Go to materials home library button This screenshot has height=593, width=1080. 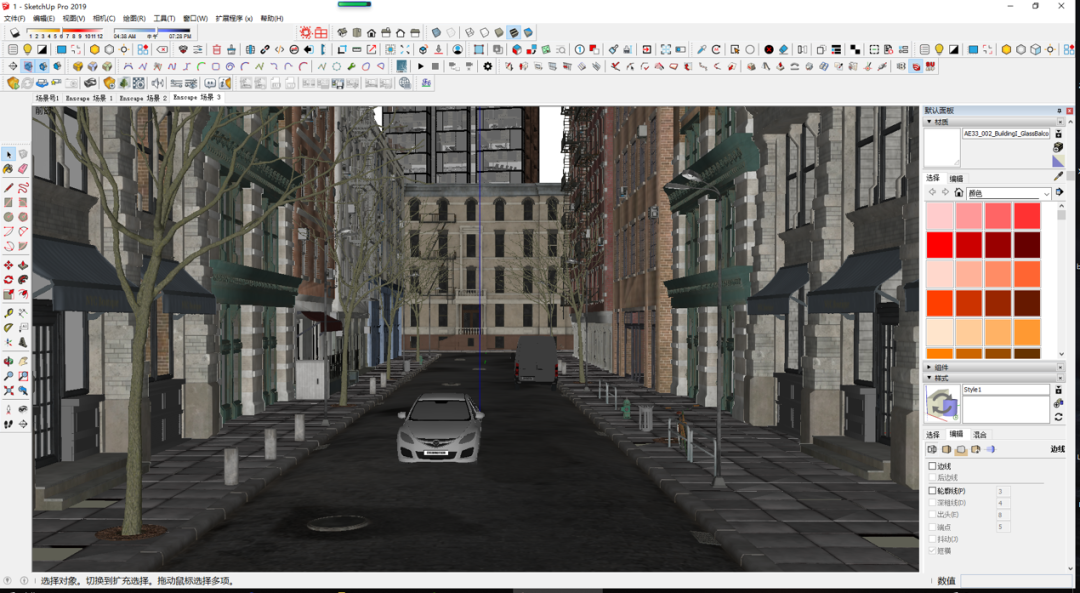click(x=958, y=192)
